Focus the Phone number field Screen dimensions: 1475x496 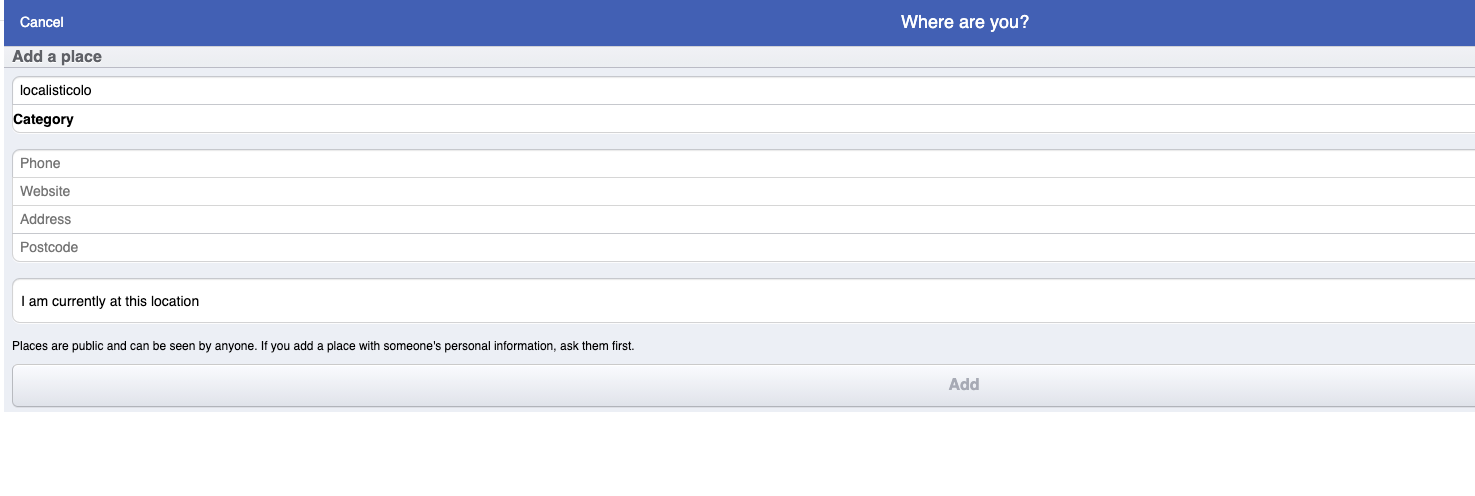coord(744,163)
